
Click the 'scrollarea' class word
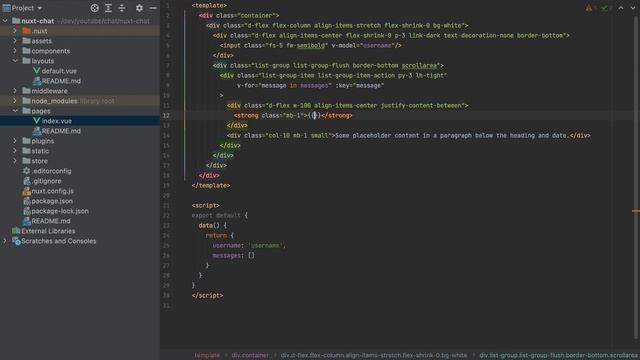[419, 65]
